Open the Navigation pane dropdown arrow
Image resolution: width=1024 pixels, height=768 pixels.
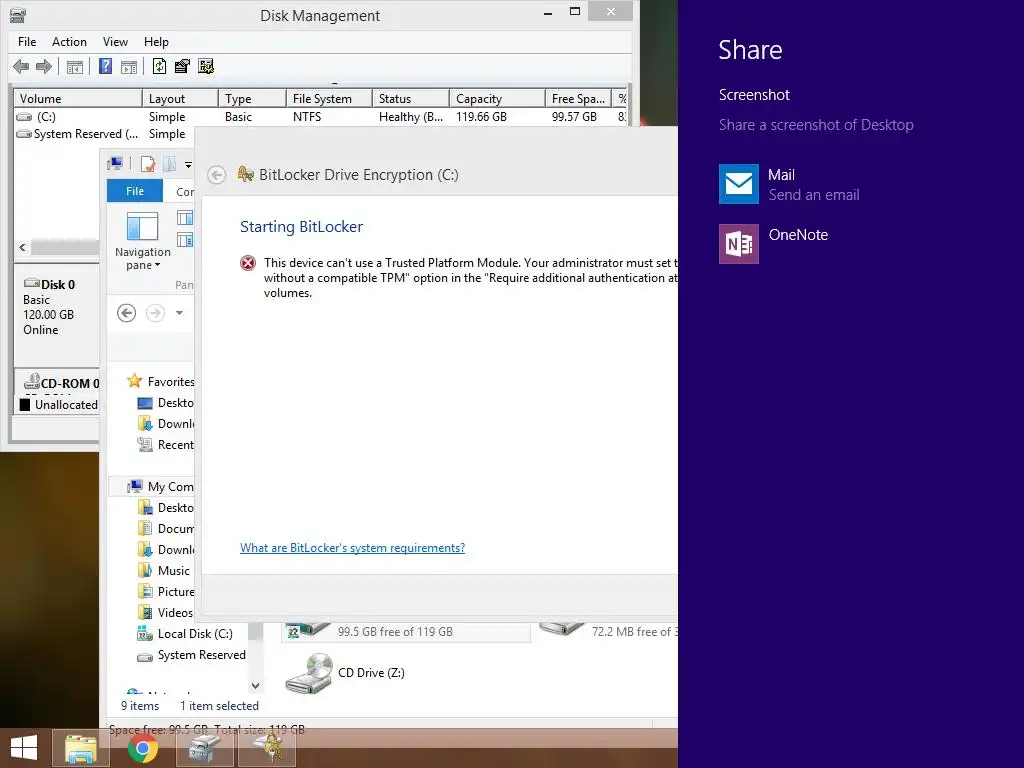(x=157, y=265)
